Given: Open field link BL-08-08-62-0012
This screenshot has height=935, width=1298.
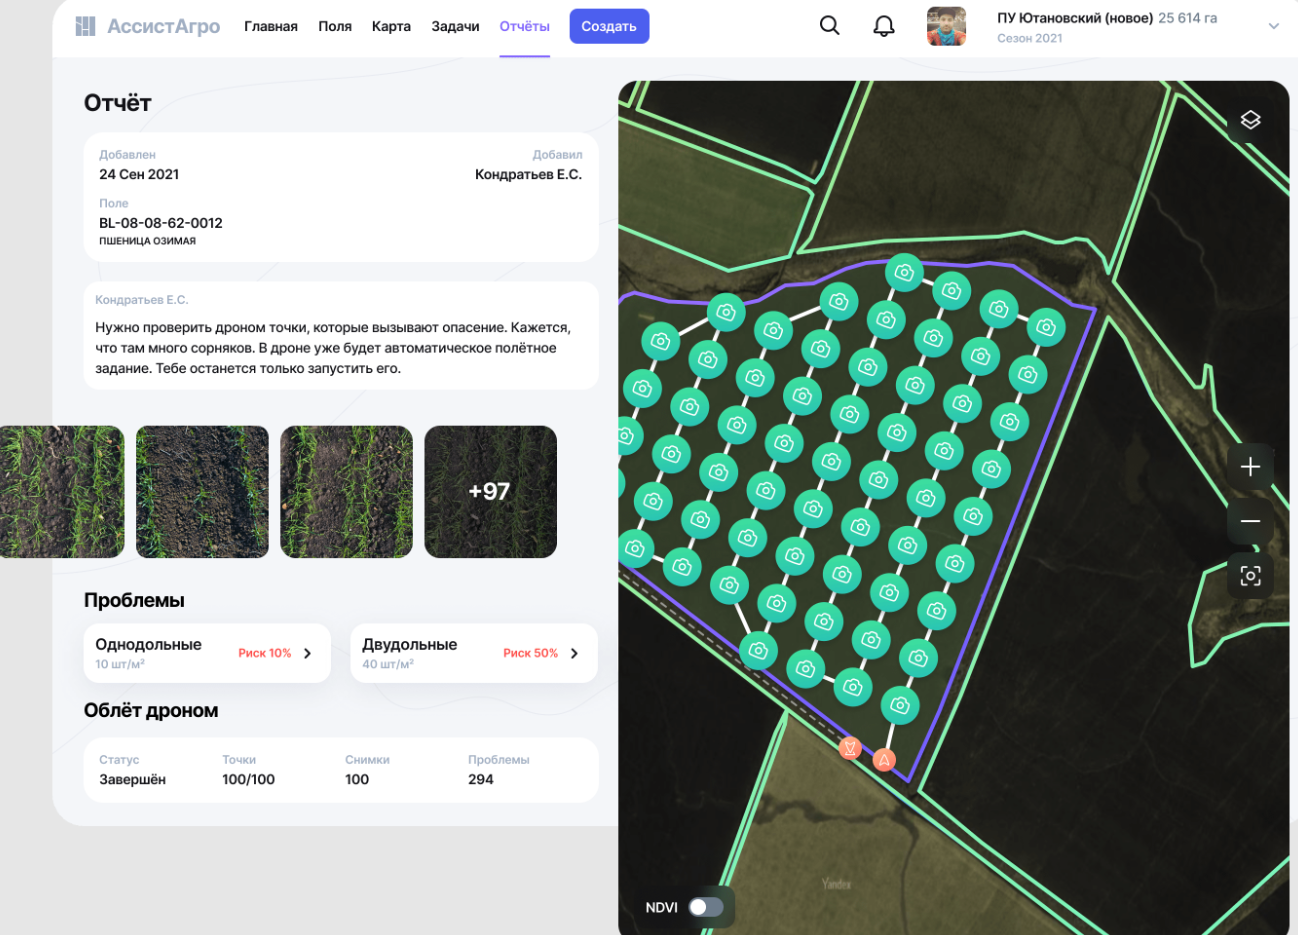Looking at the screenshot, I should tap(161, 223).
